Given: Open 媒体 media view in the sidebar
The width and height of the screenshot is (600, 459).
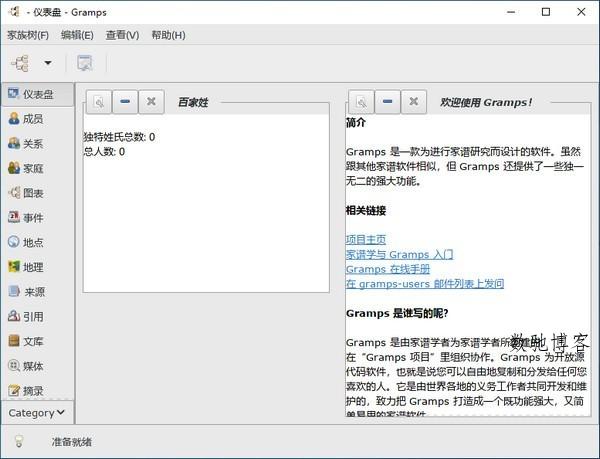Looking at the screenshot, I should point(37,366).
